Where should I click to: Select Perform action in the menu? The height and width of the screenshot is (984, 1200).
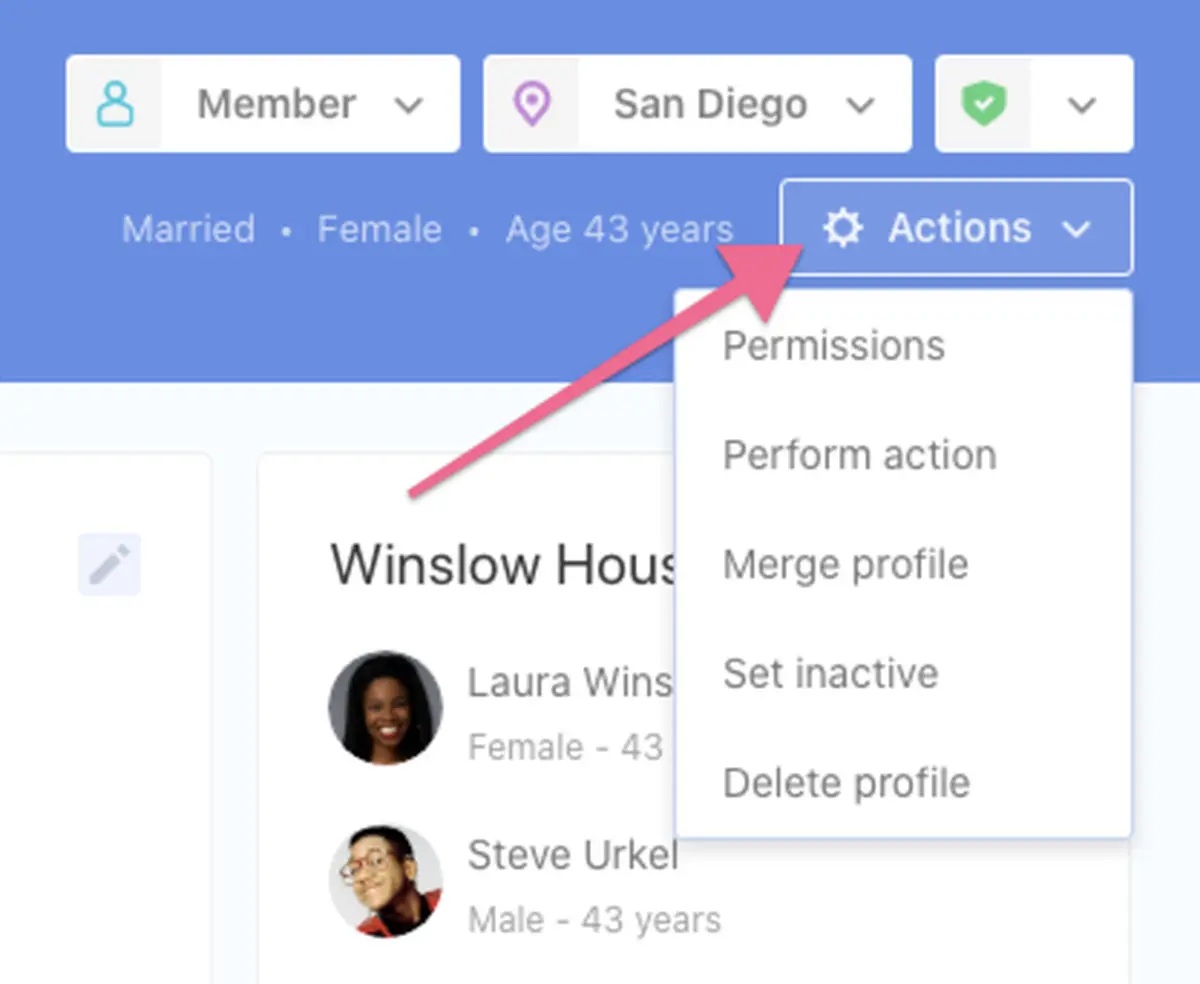point(860,455)
